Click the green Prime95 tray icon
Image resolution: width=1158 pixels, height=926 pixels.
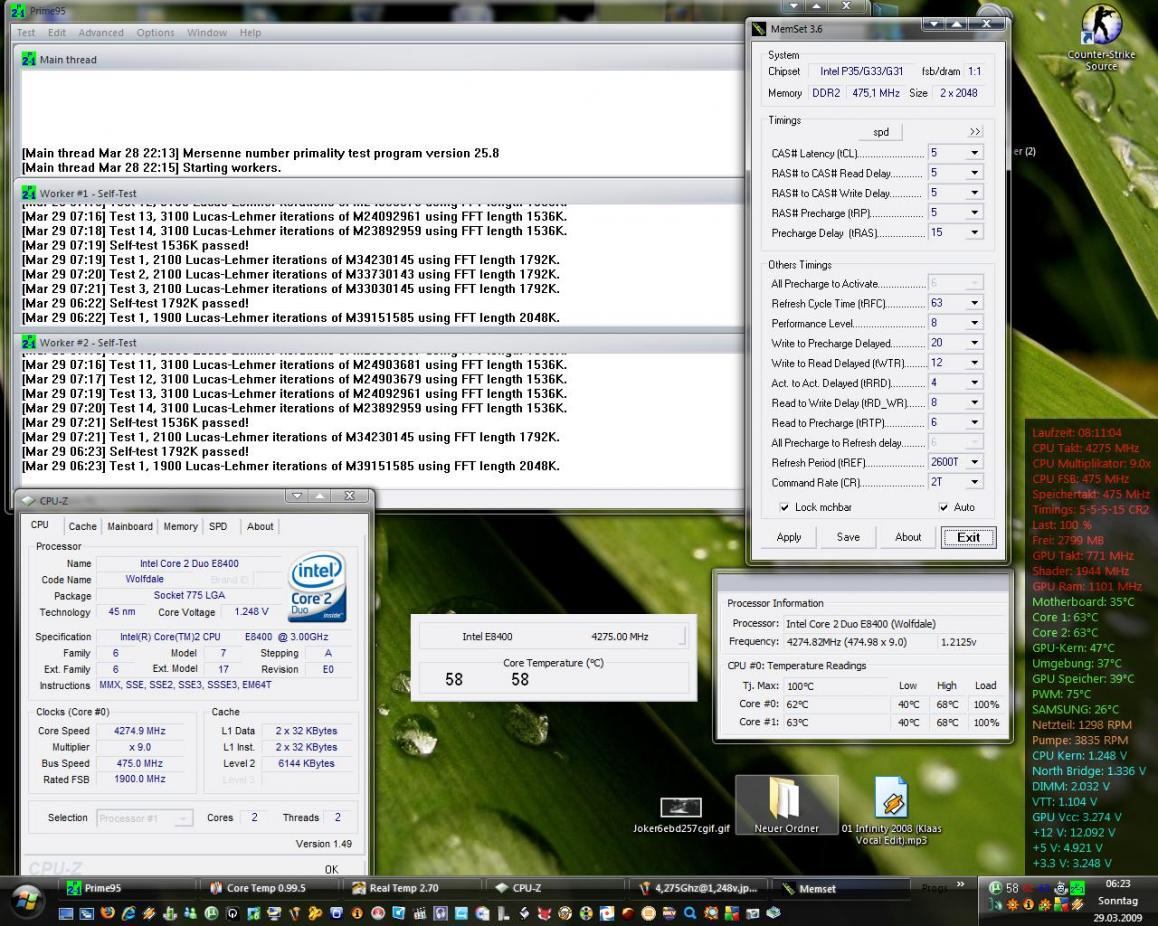[1078, 888]
